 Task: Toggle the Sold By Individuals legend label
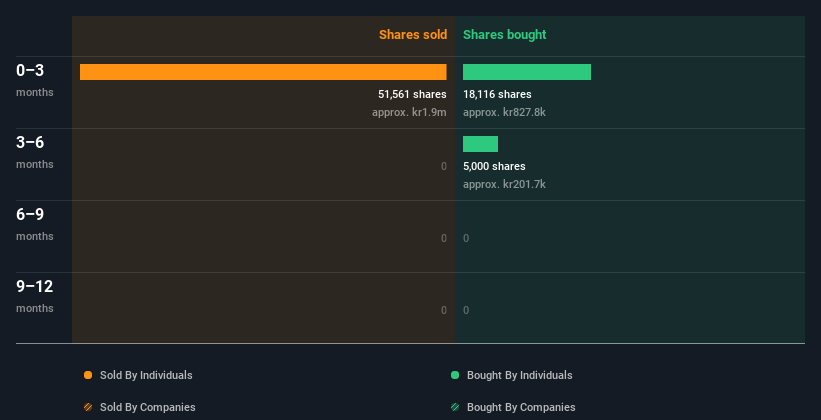pyautogui.click(x=146, y=375)
